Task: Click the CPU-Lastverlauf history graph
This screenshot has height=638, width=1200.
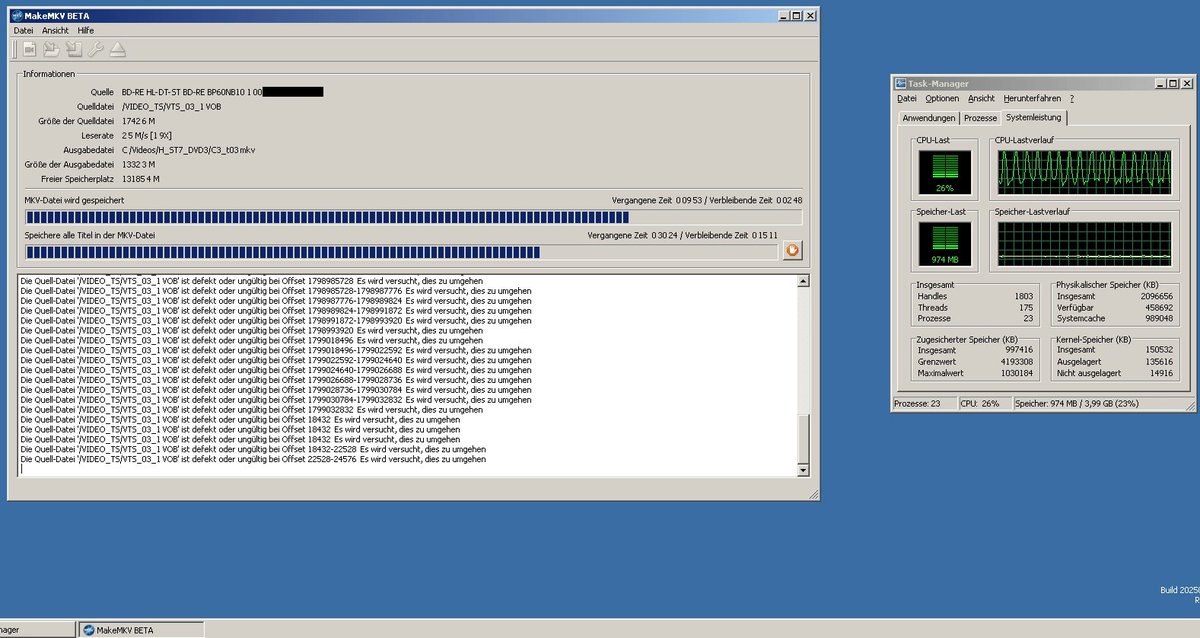Action: tap(1085, 171)
